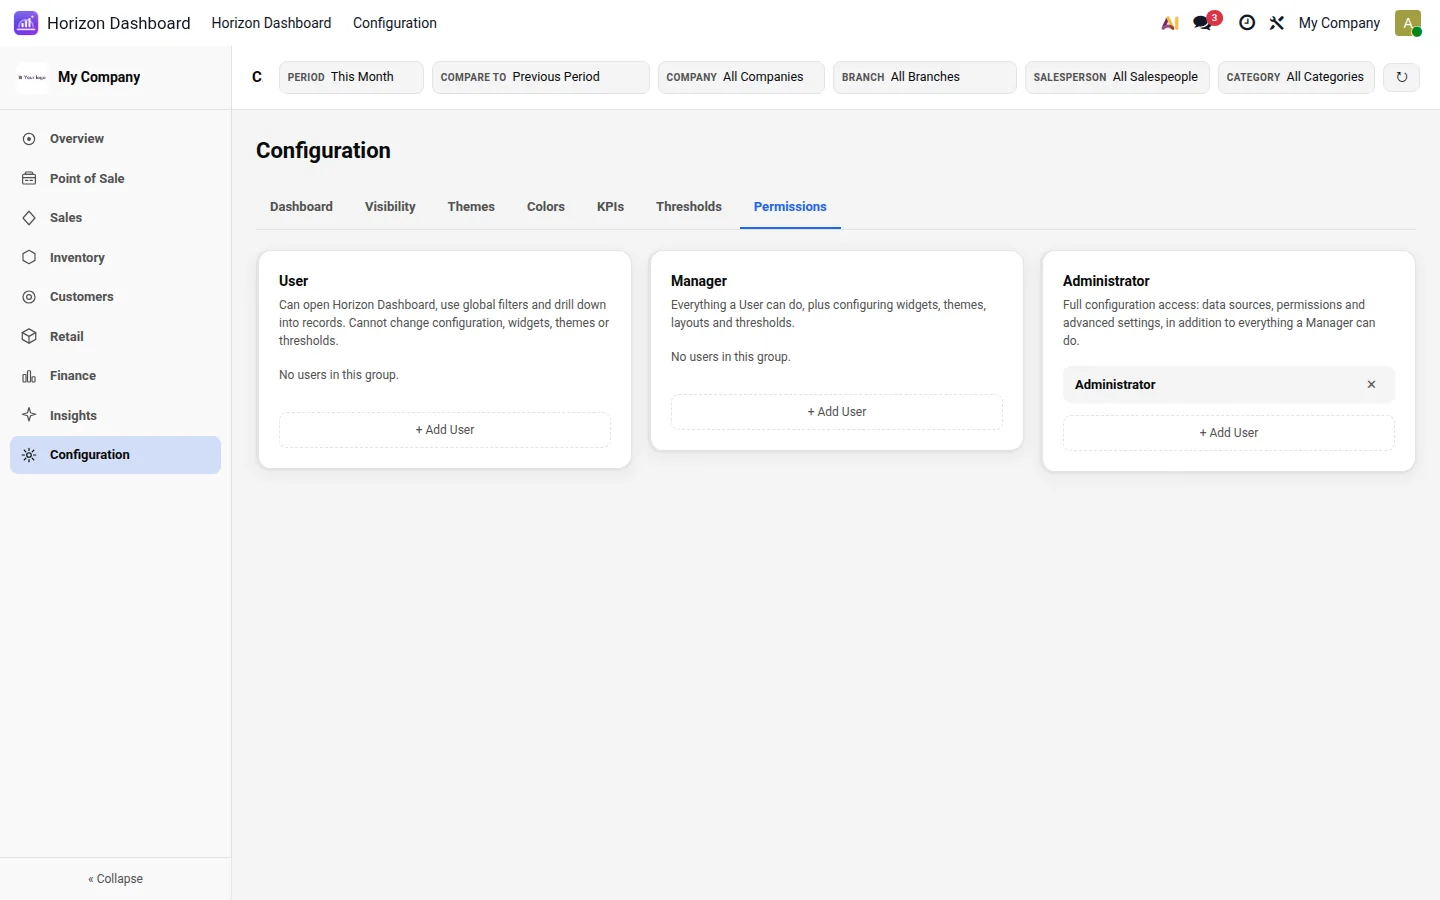
Task: Click the Point of Sale sidebar icon
Action: [29, 178]
